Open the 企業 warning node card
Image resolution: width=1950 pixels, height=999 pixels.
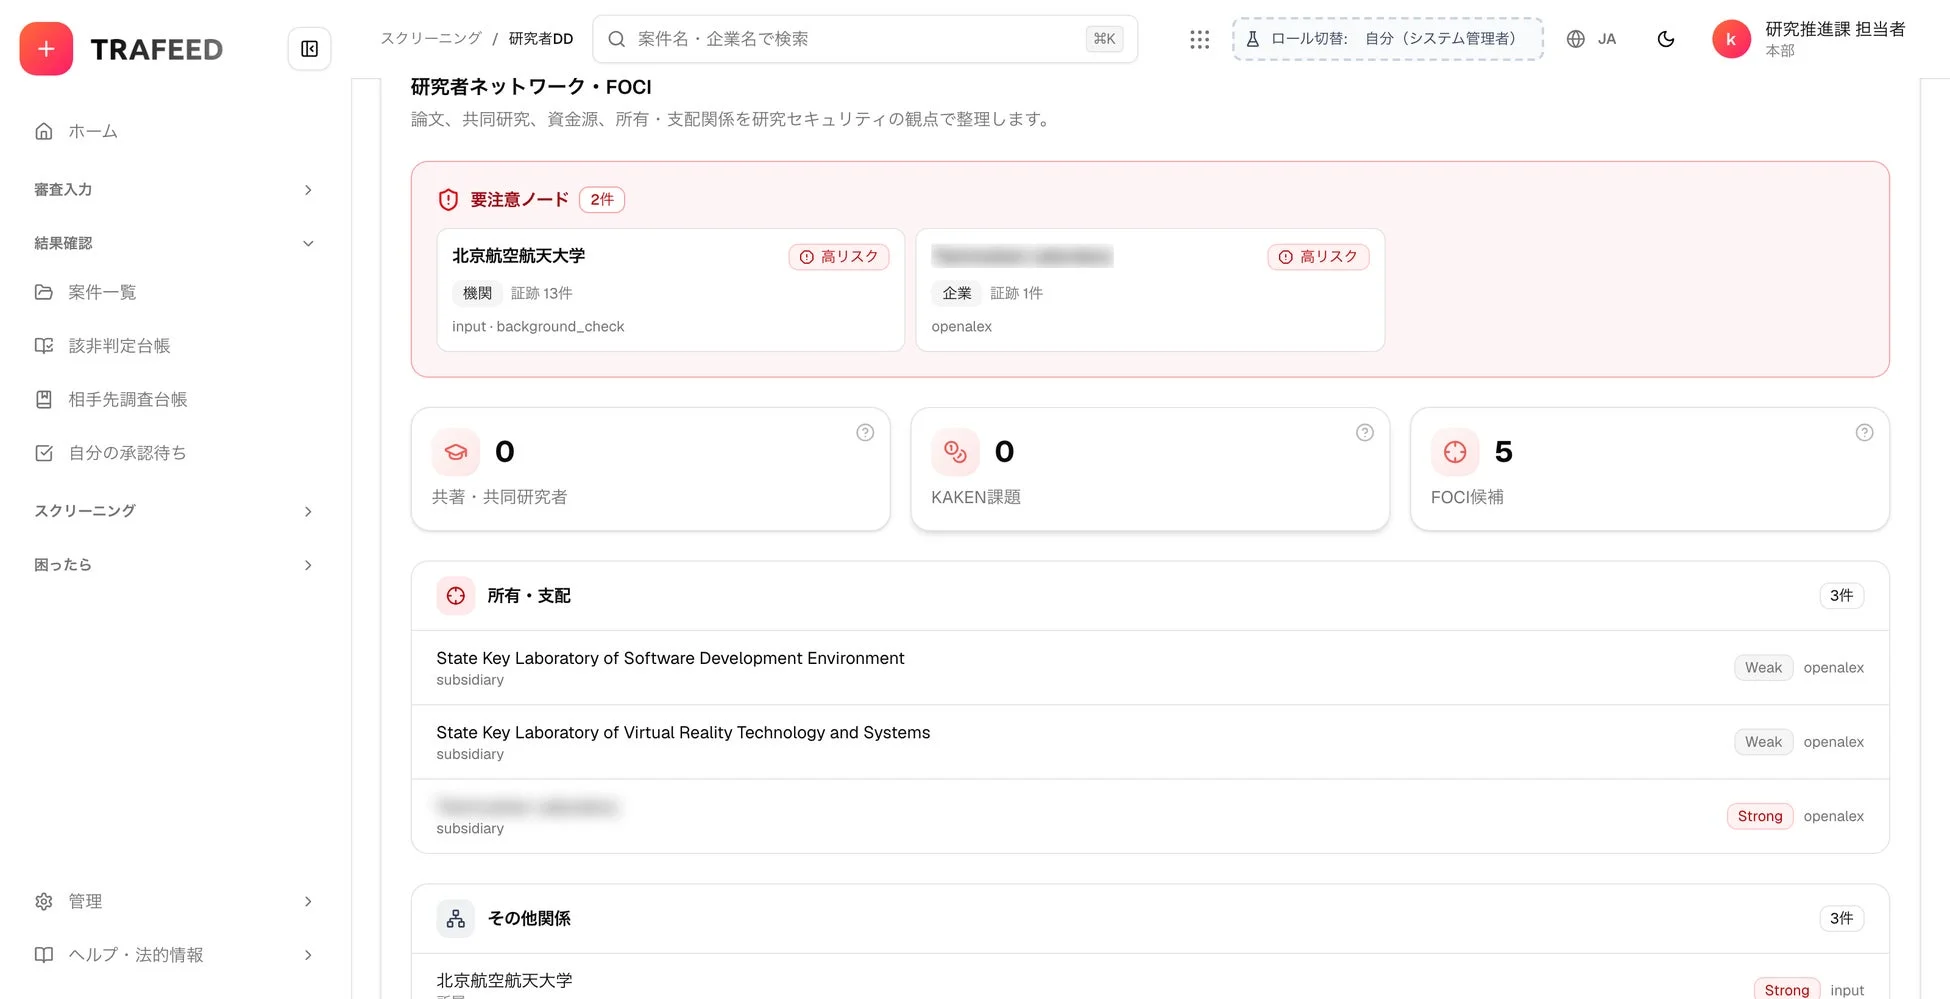[x=1150, y=290]
